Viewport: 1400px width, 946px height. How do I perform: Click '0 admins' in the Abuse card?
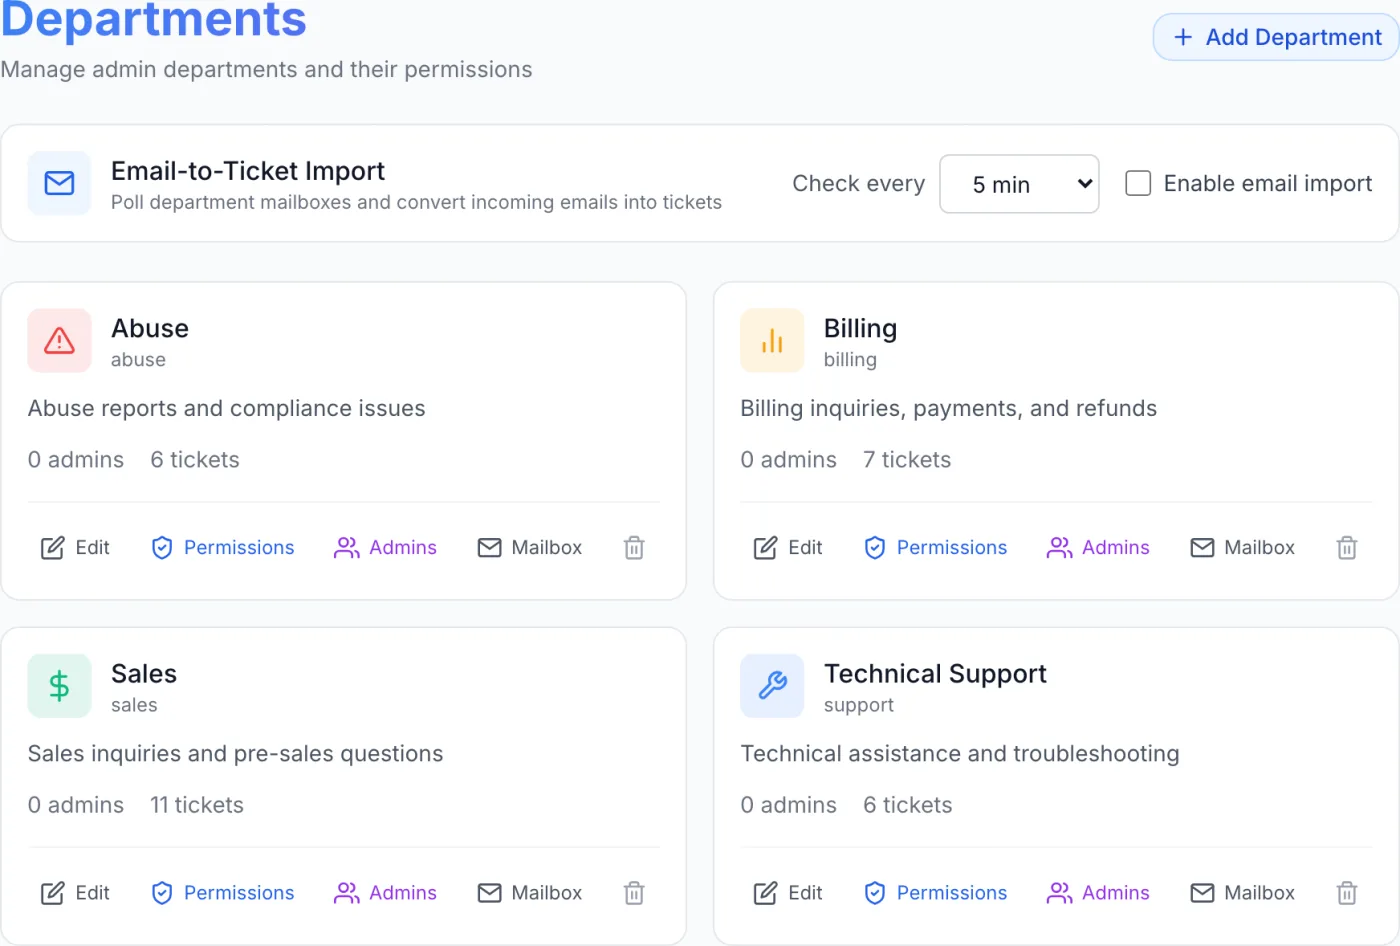pyautogui.click(x=76, y=460)
